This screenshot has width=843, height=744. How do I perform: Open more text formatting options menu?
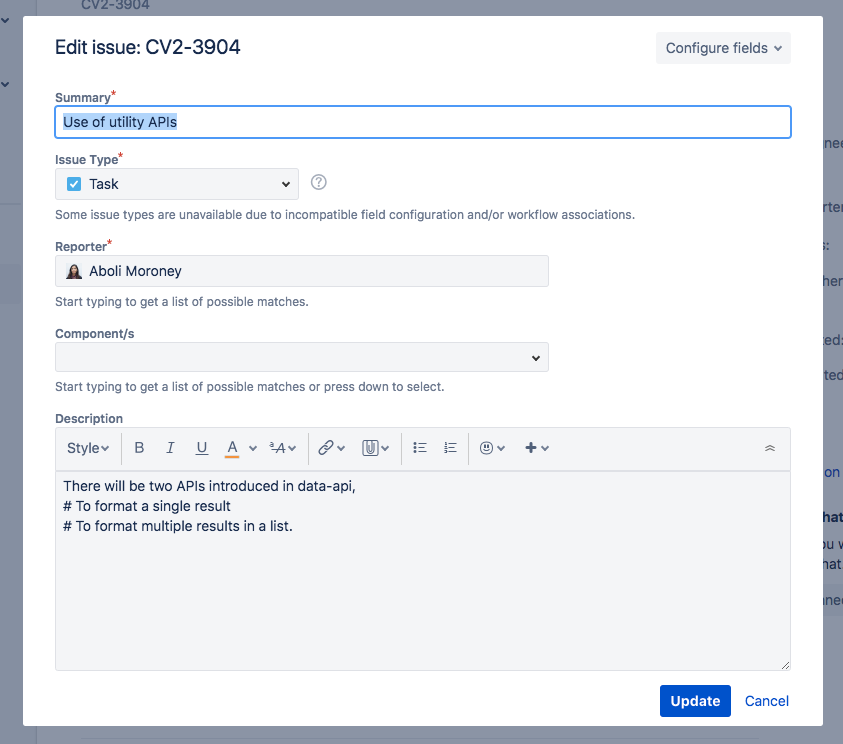coord(283,448)
